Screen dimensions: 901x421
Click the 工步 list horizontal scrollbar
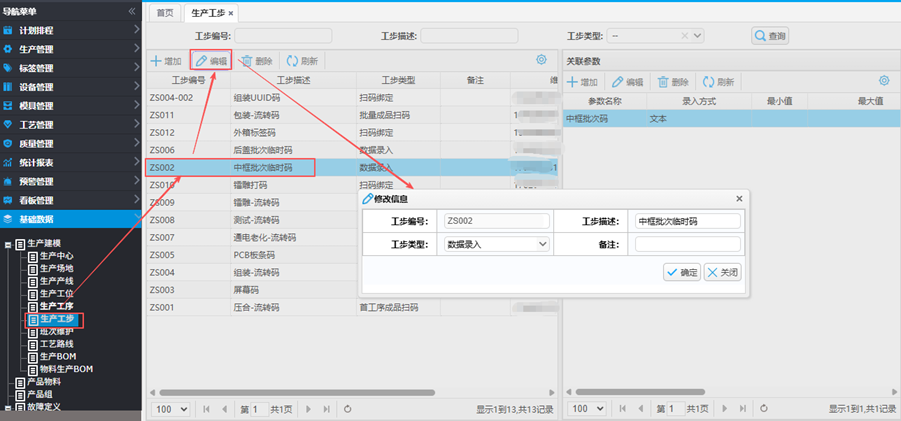(297, 392)
